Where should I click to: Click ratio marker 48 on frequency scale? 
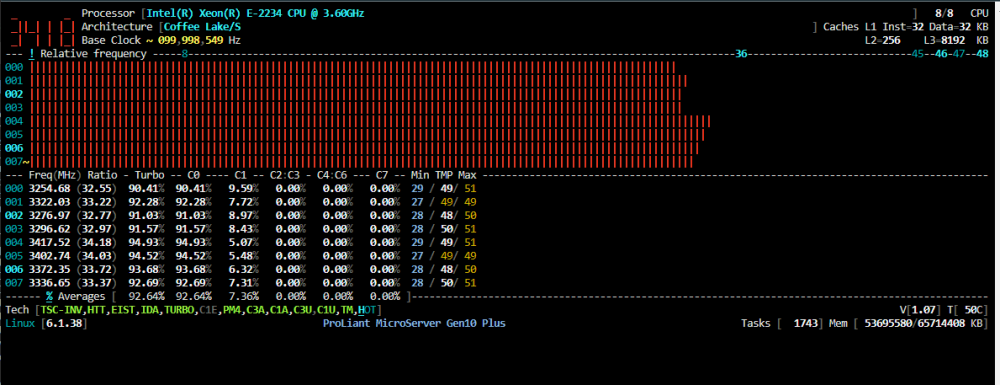click(x=982, y=54)
